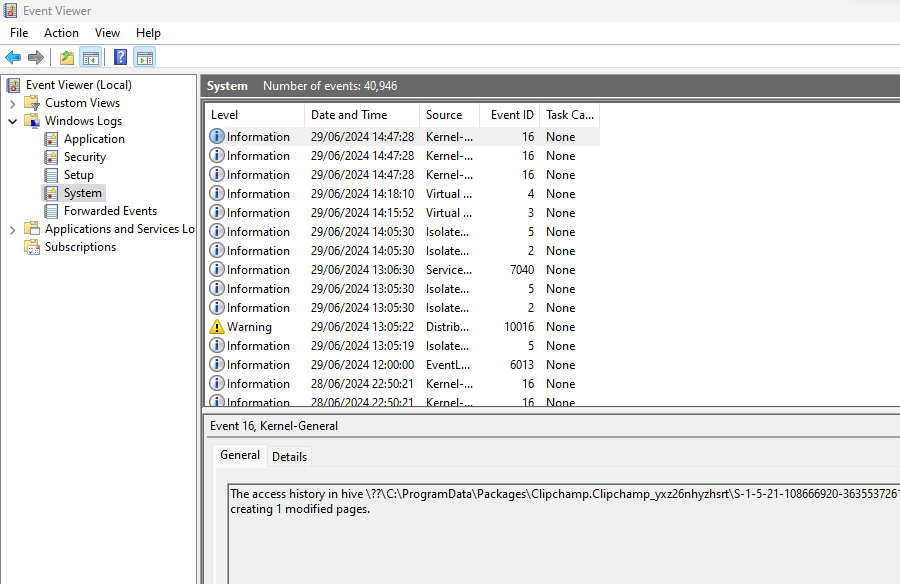Toggle the Show/Hide Console Tree icon
This screenshot has height=584, width=900.
coord(90,57)
